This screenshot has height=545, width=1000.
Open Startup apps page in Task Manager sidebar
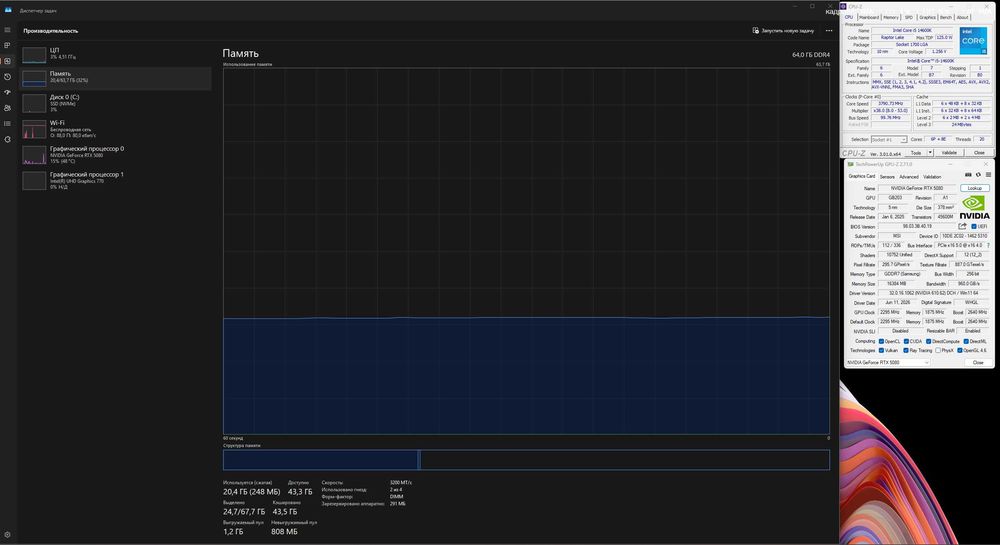coord(8,92)
